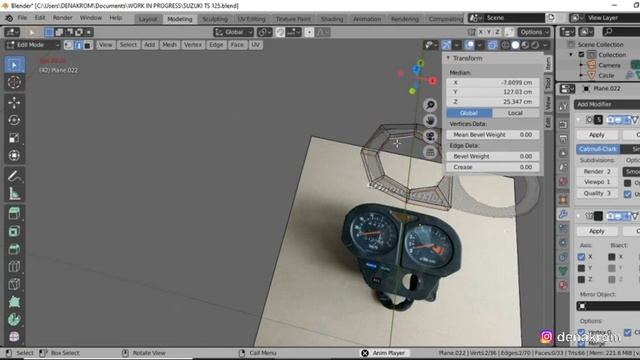Click the edge Bevel Weight slider

493,156
